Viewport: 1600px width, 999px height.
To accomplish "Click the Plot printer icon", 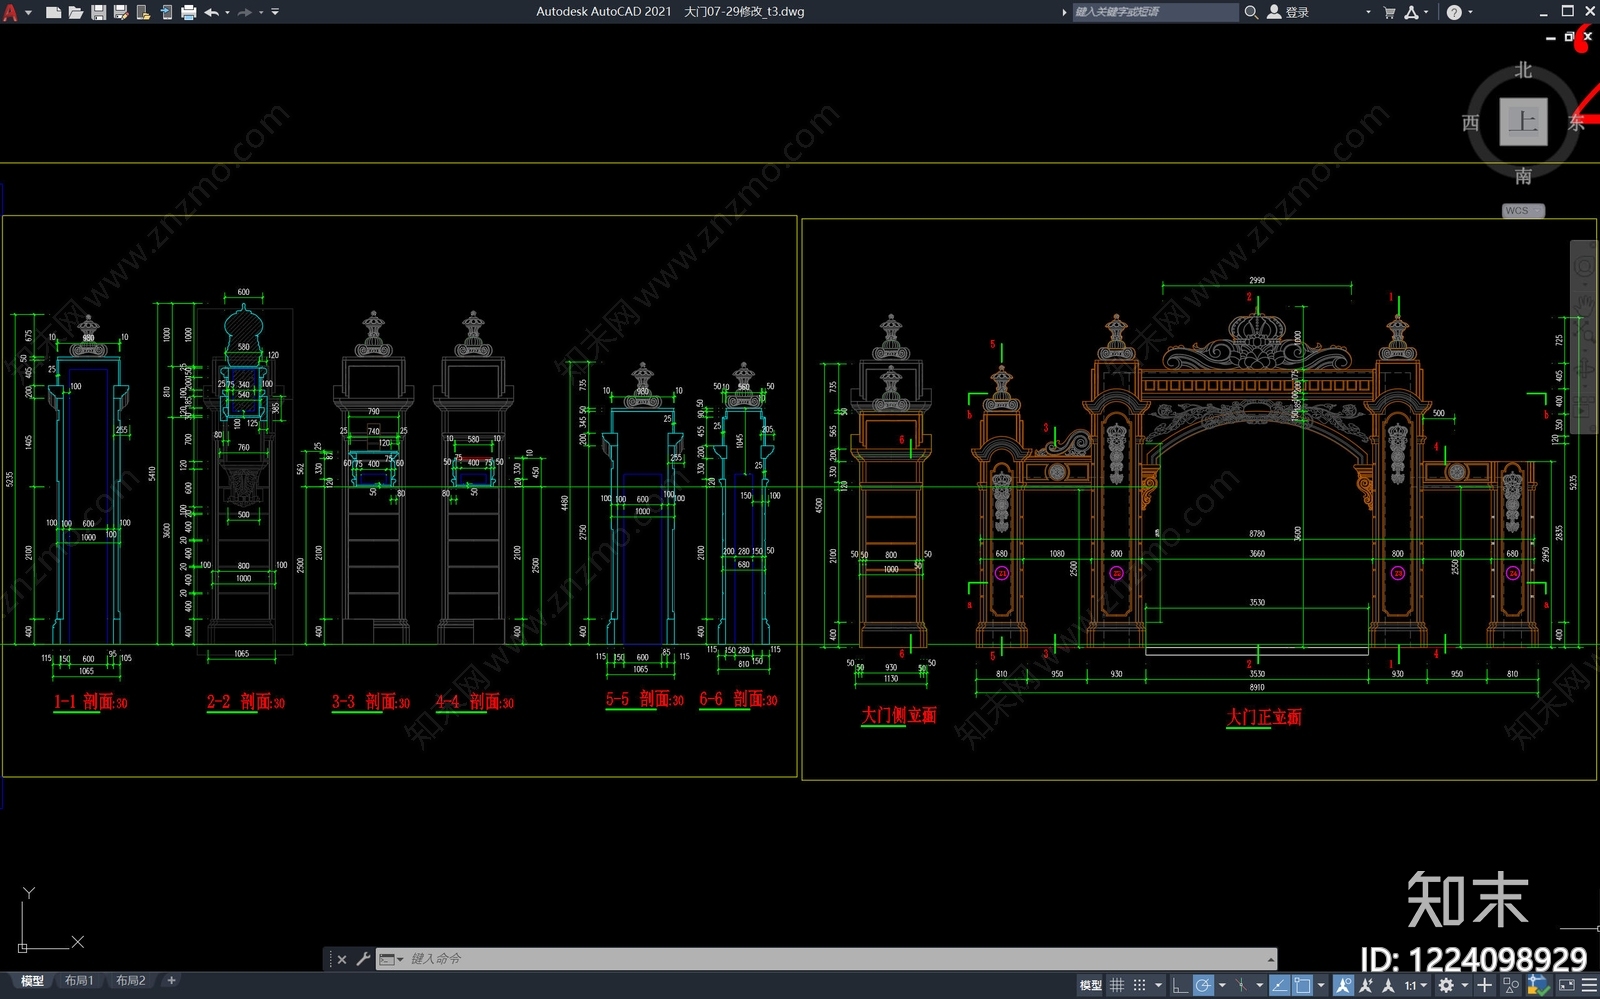I will 188,12.
